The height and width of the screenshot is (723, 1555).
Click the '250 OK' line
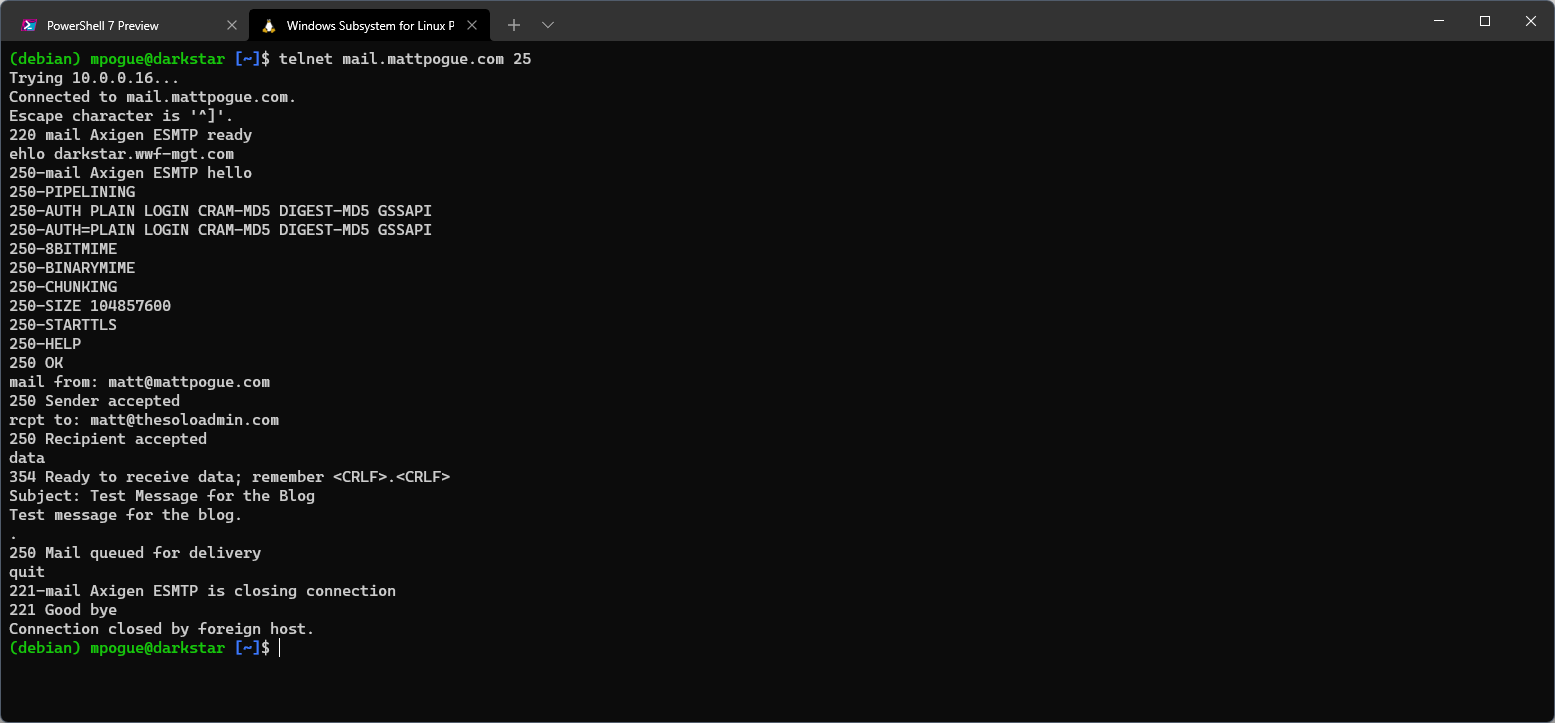pos(36,363)
